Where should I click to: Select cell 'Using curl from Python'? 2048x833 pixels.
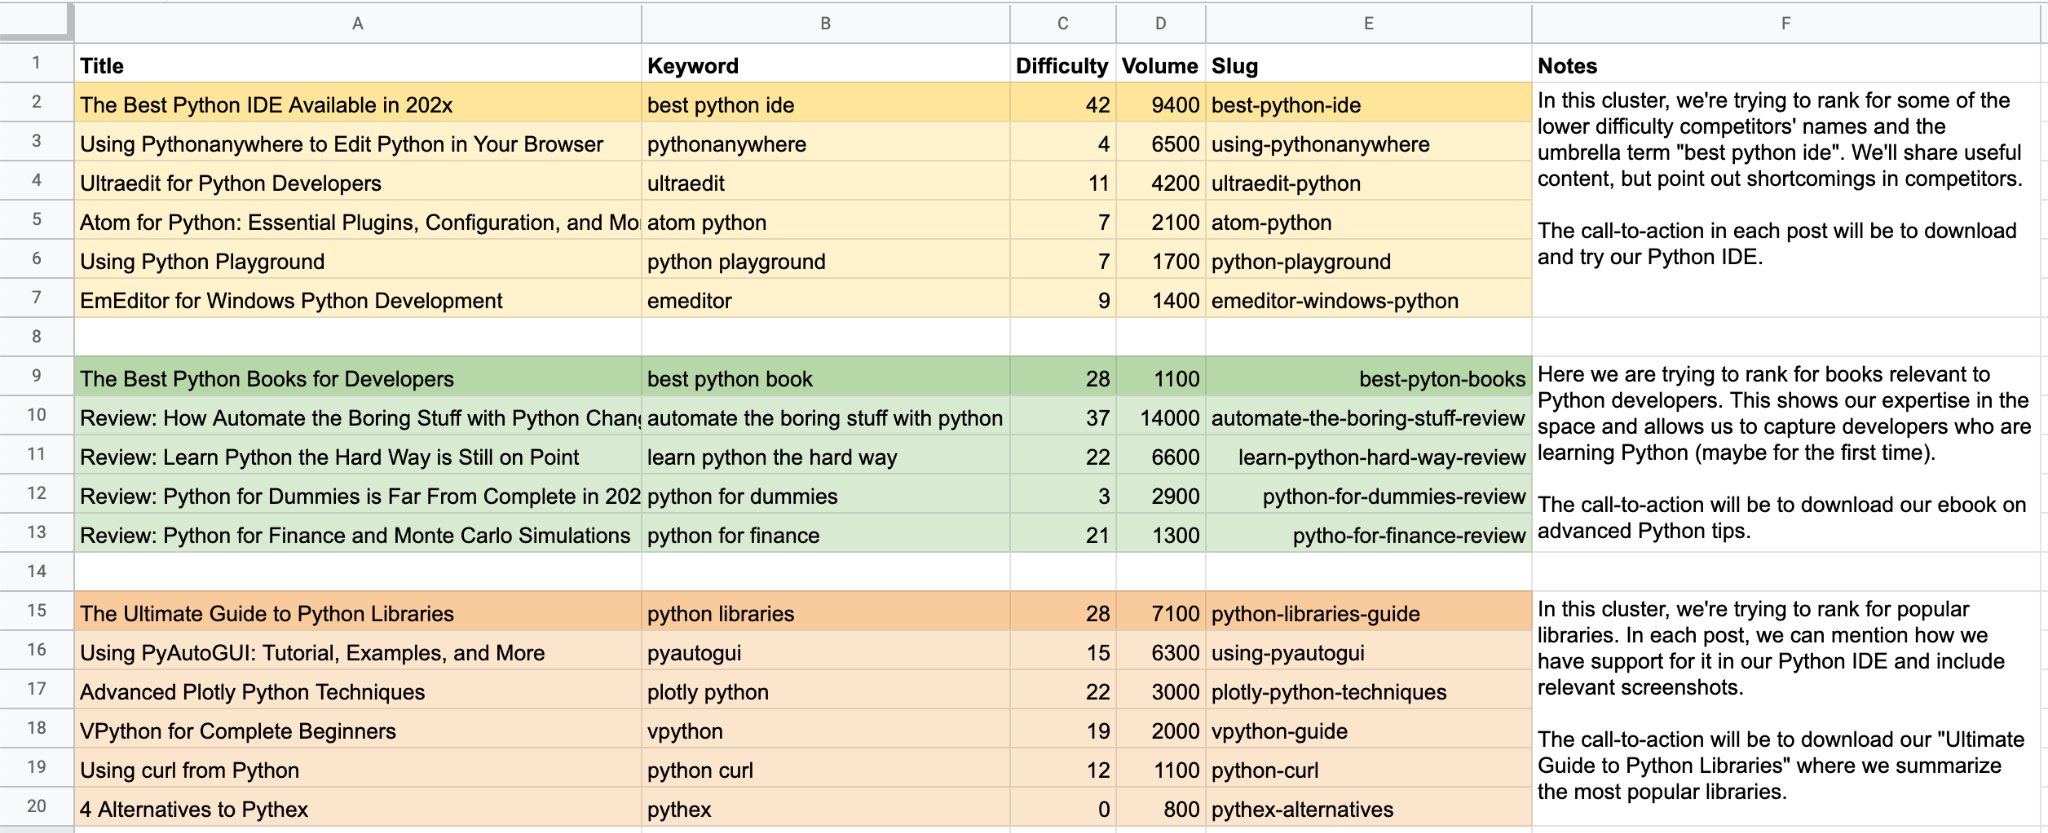[358, 767]
